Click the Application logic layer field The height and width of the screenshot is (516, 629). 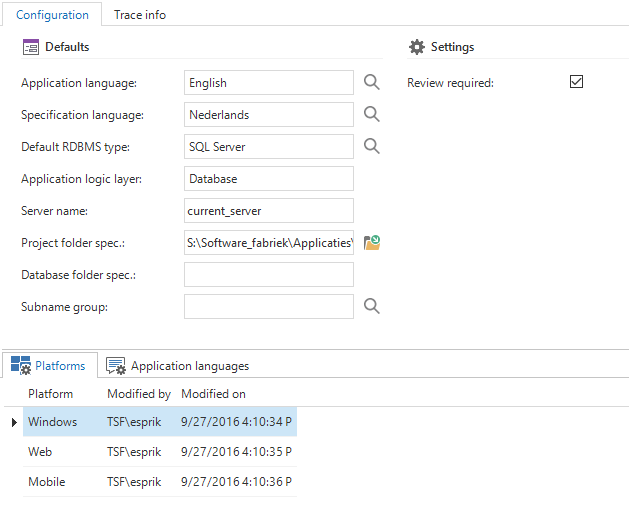(x=269, y=179)
